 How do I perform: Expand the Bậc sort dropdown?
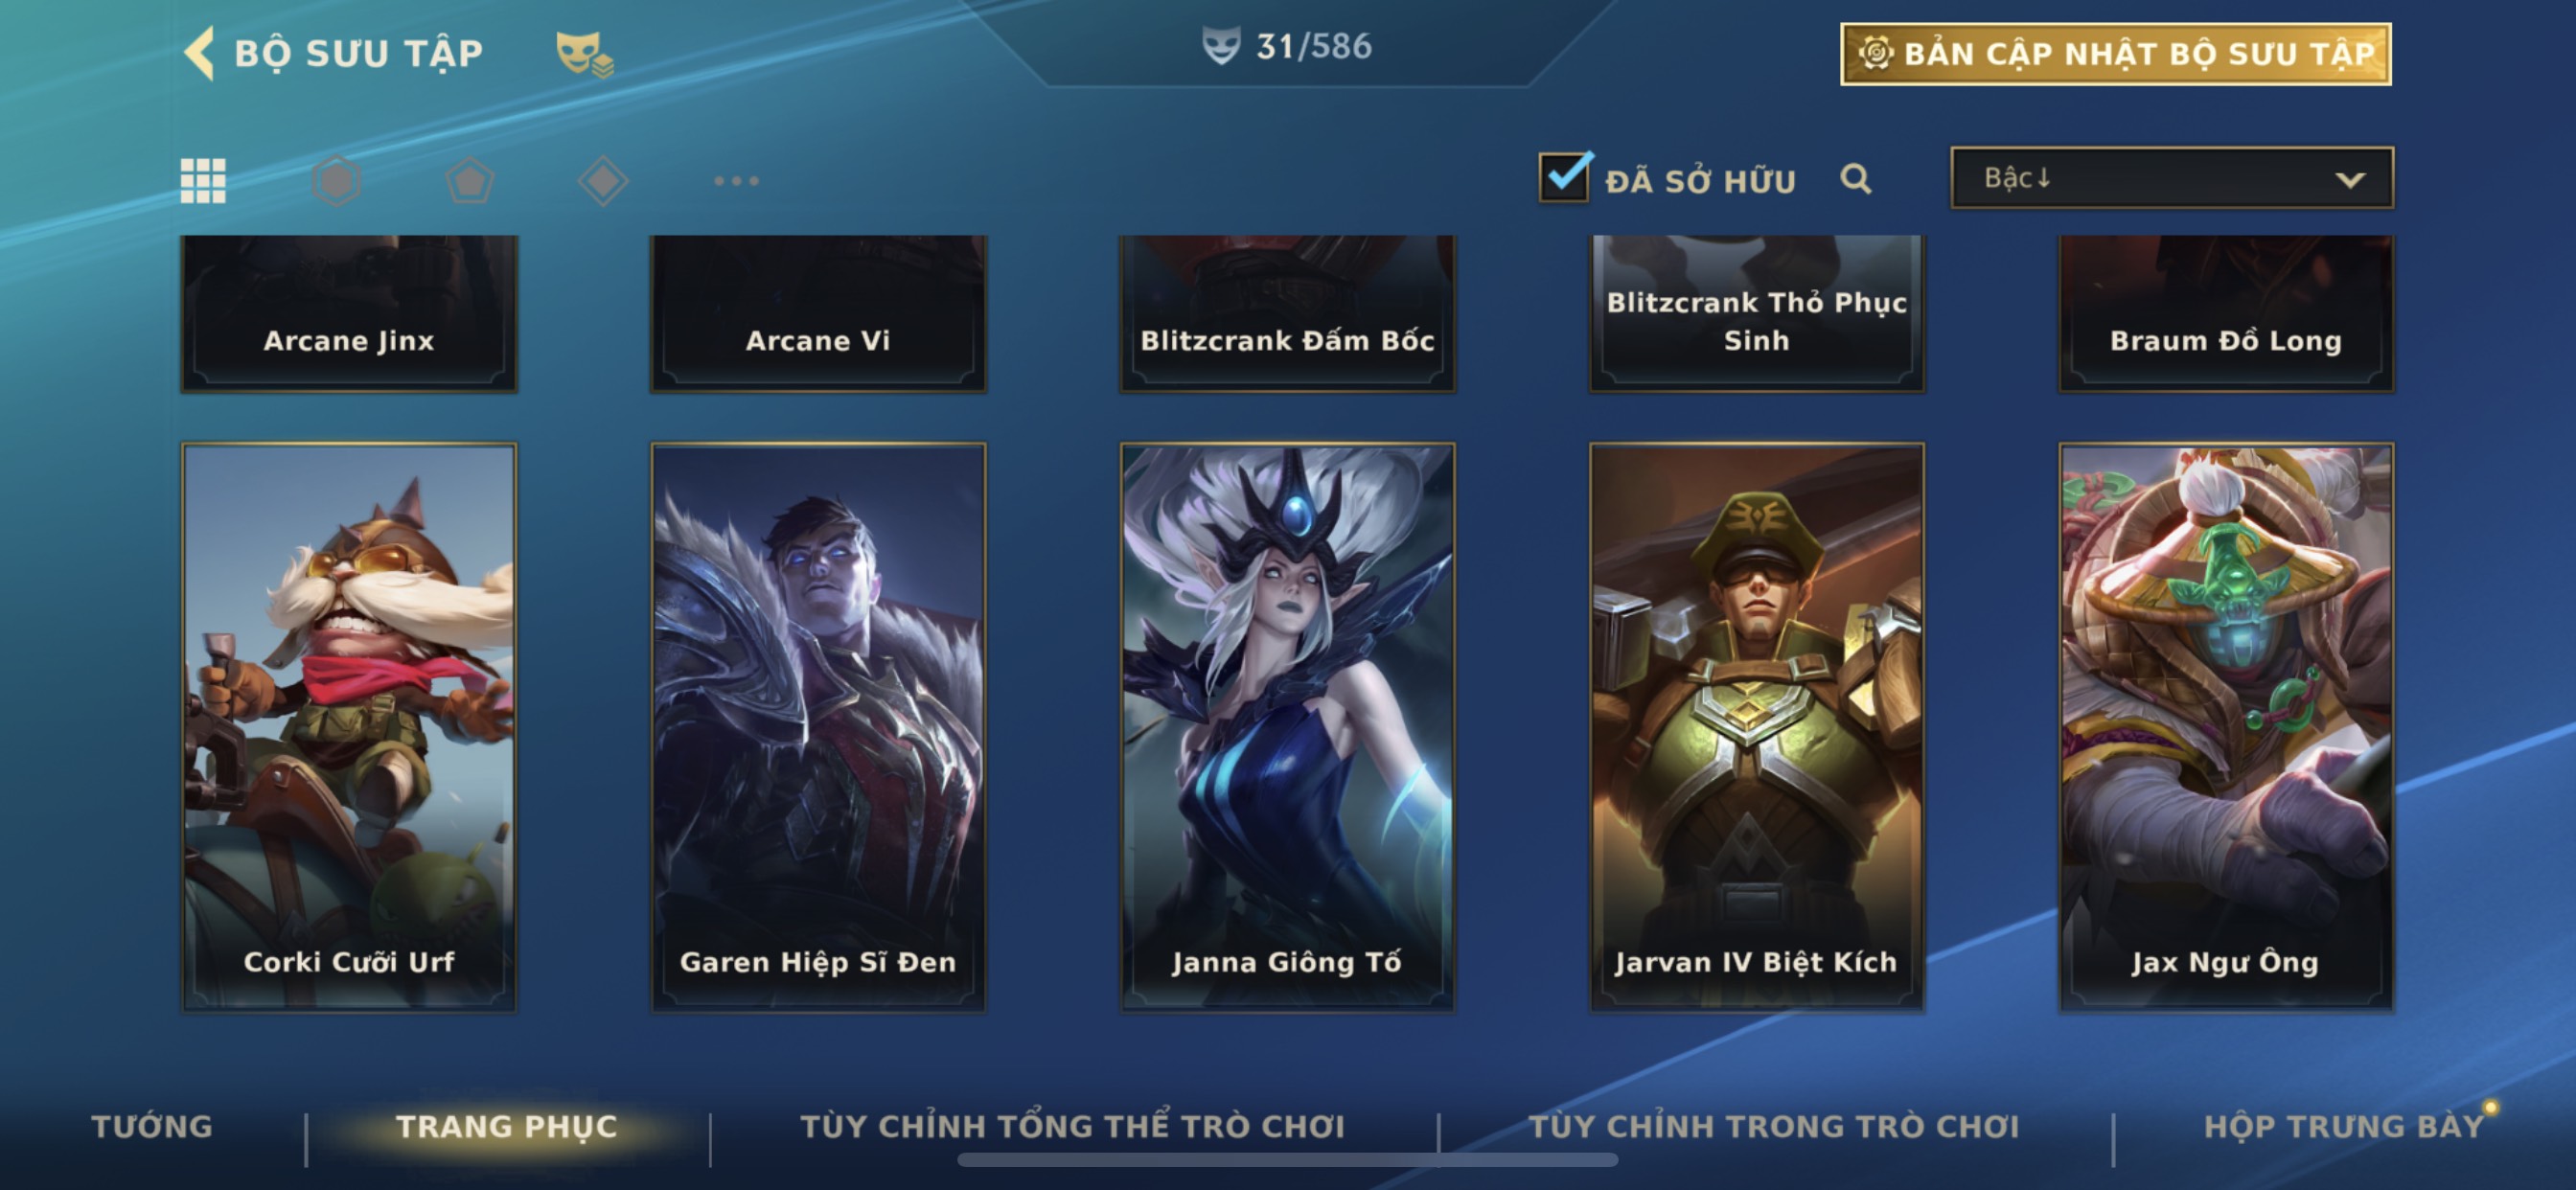(x=2172, y=178)
